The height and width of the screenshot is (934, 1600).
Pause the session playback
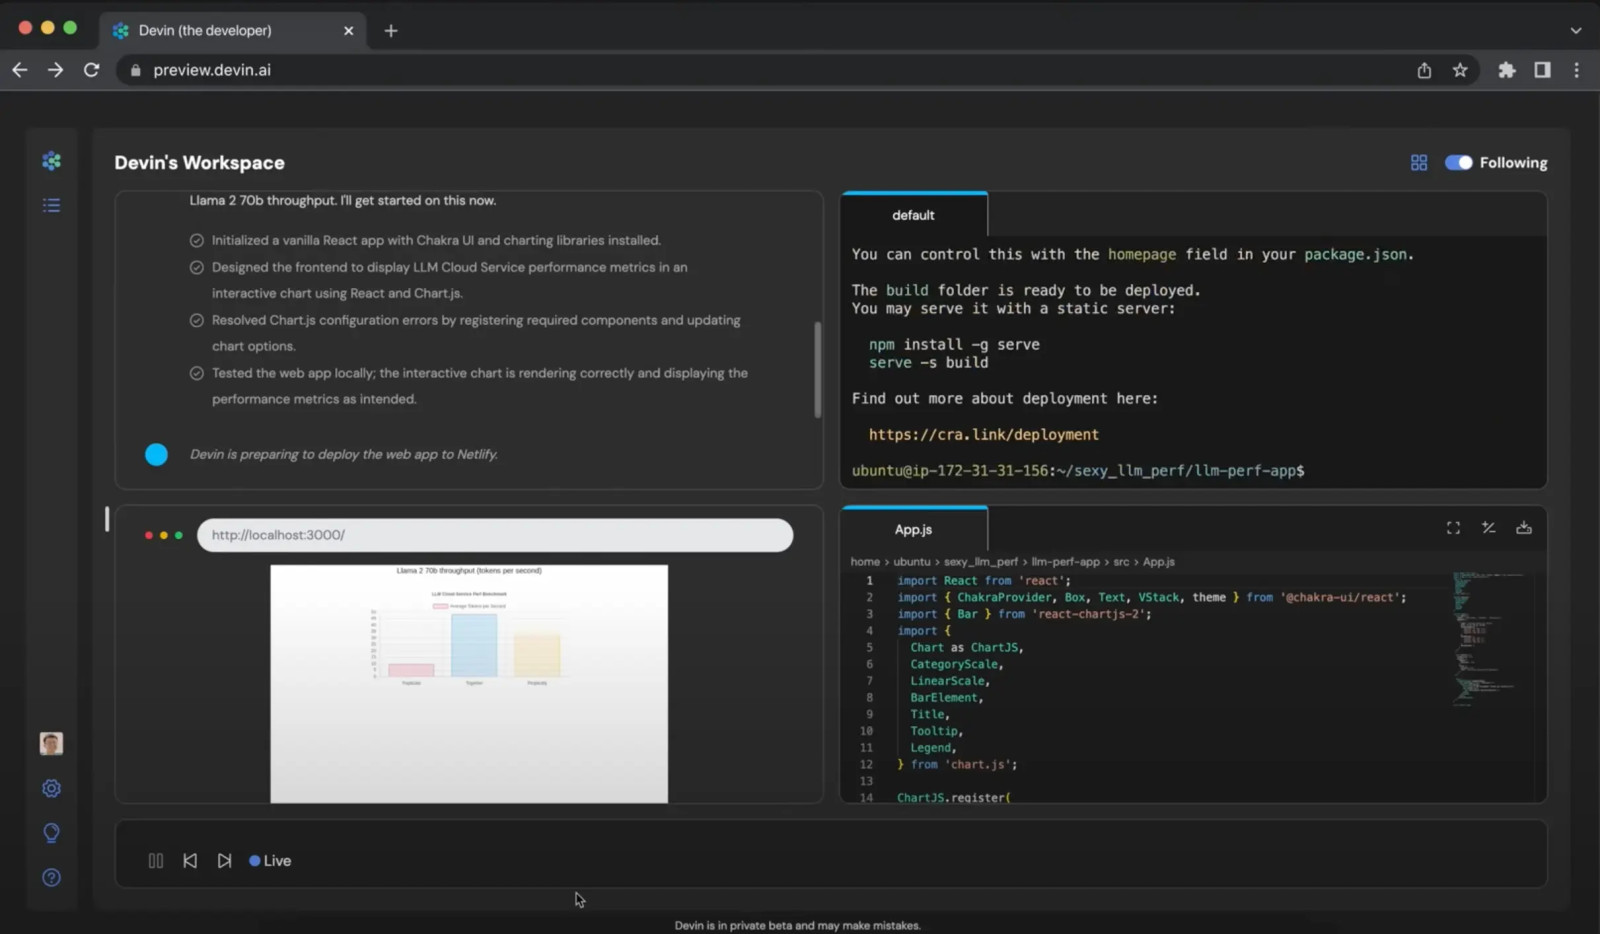pyautogui.click(x=156, y=860)
